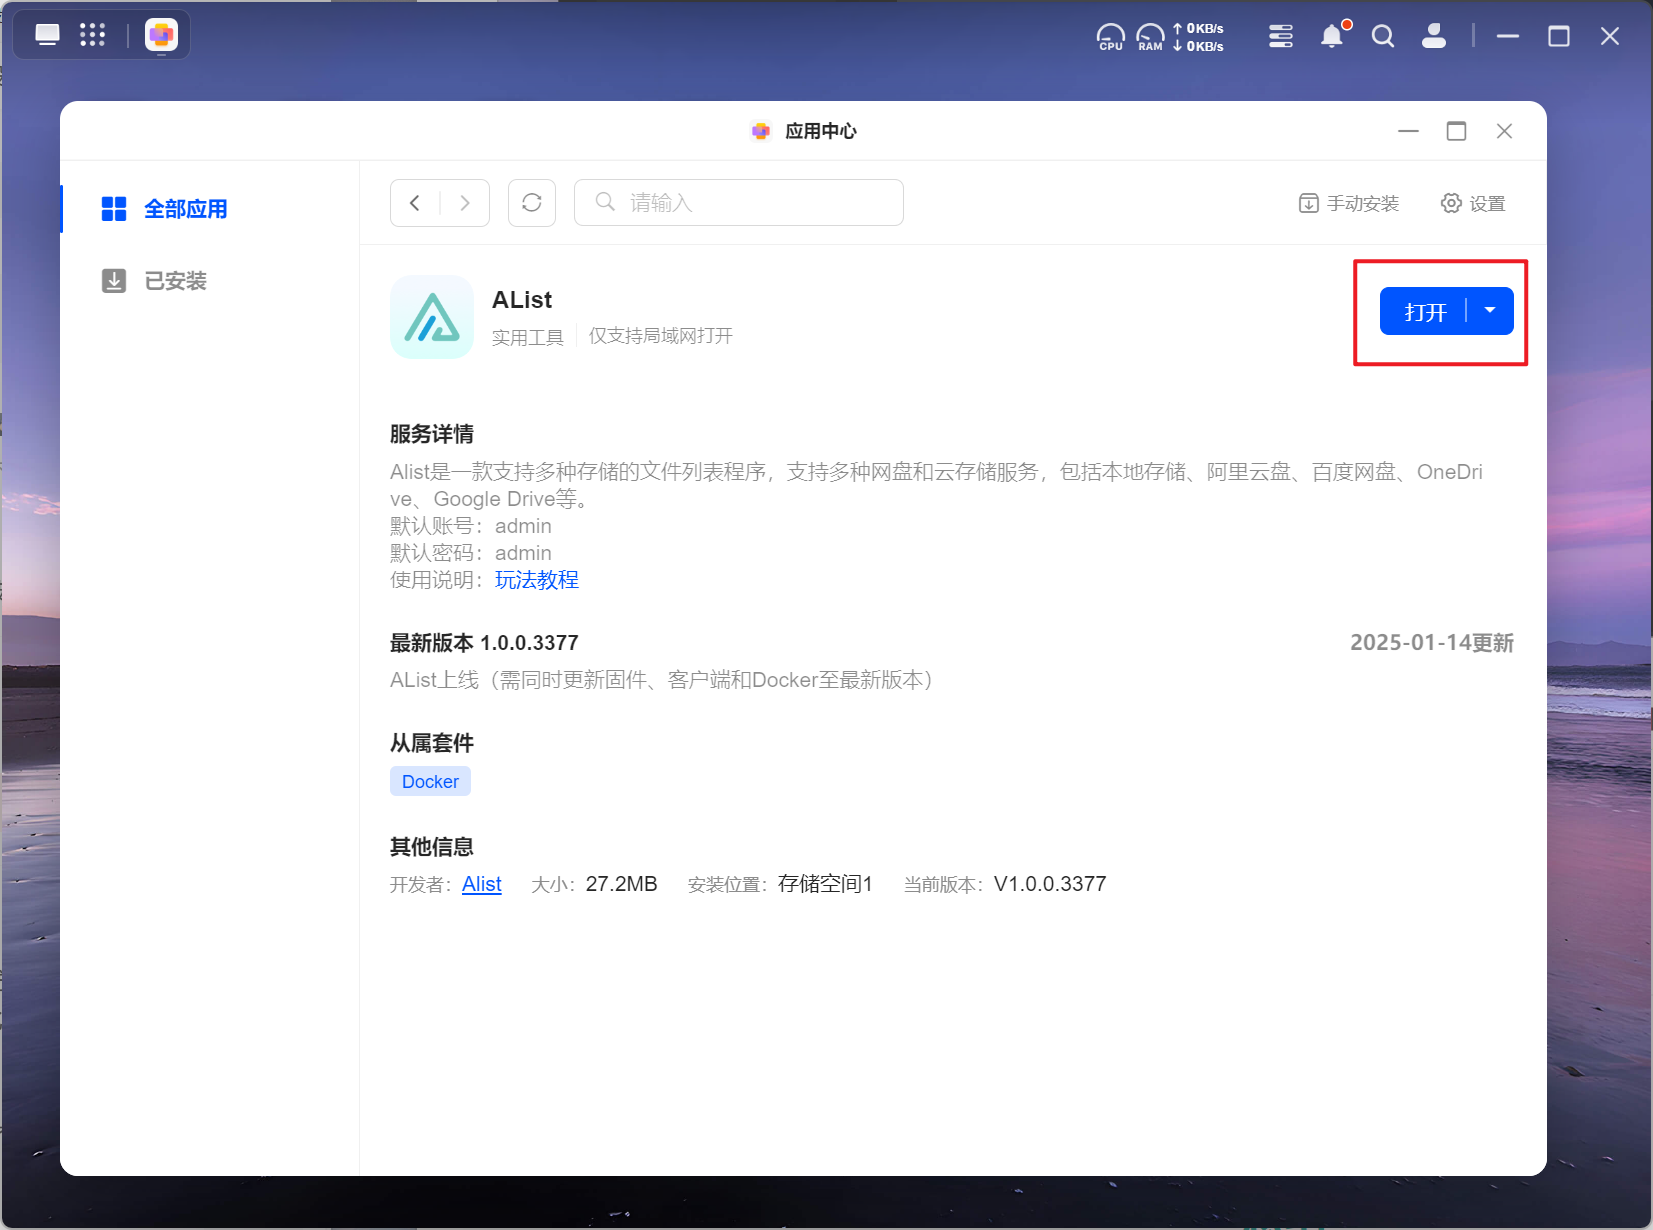Click the AList app title text

[x=522, y=300]
